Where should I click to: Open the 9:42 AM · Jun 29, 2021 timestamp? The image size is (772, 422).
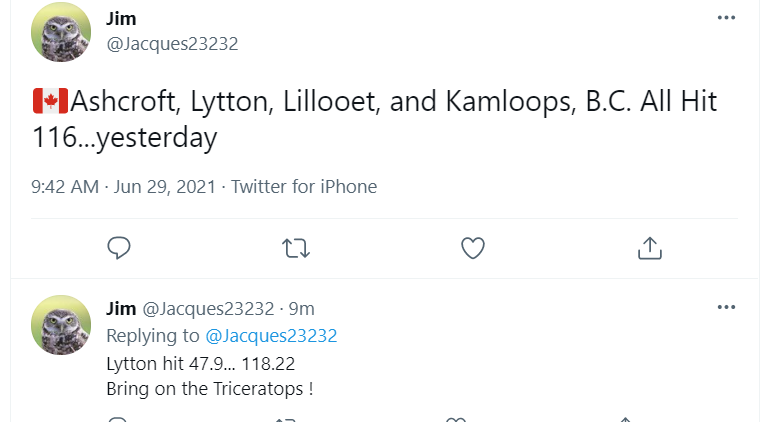pyautogui.click(x=124, y=187)
